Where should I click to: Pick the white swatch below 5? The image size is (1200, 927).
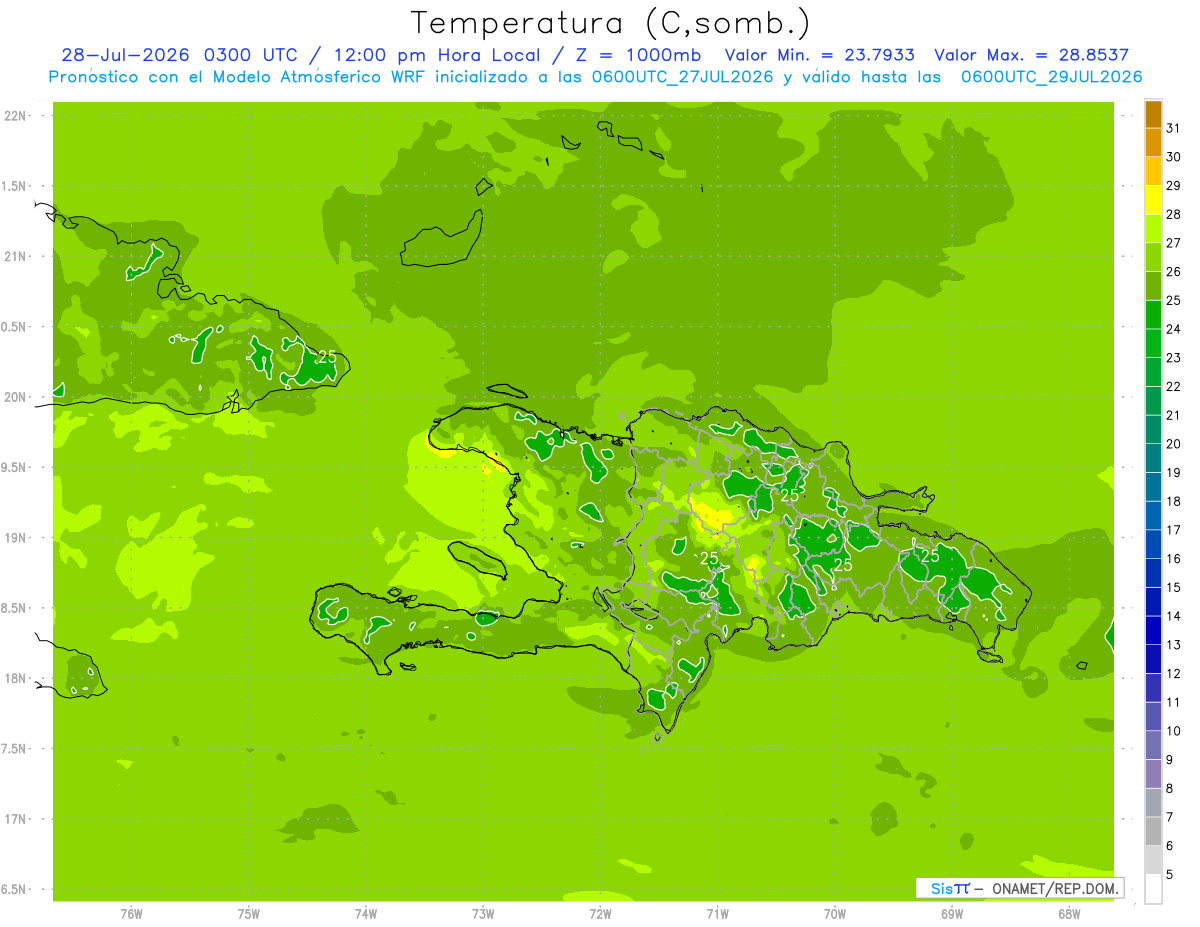coord(1153,889)
